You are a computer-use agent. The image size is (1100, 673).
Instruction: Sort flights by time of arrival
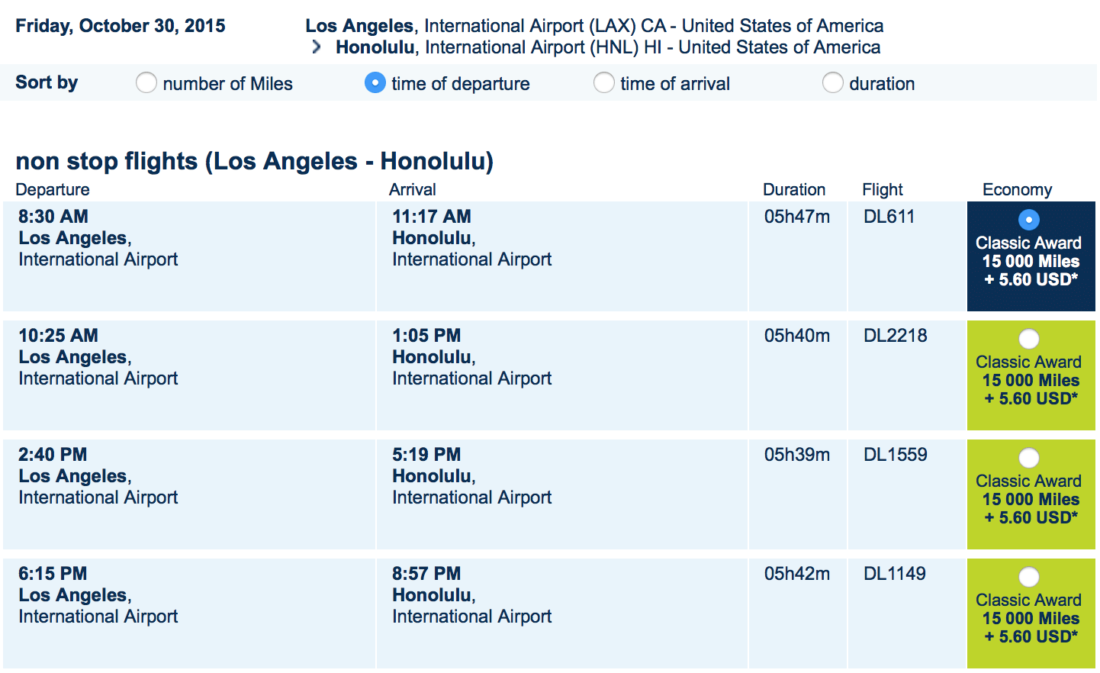click(x=604, y=84)
